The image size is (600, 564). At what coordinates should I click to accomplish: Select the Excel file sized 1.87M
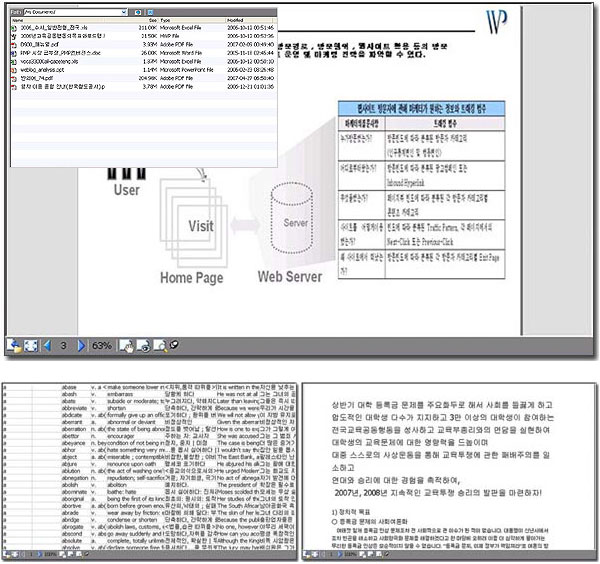pos(143,61)
